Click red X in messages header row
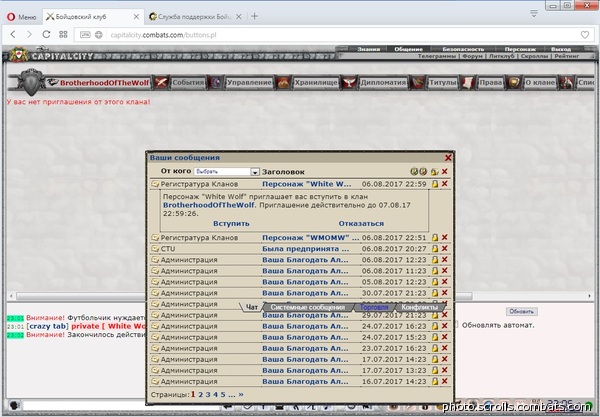Viewport: 600px width, 417px height. 444,172
